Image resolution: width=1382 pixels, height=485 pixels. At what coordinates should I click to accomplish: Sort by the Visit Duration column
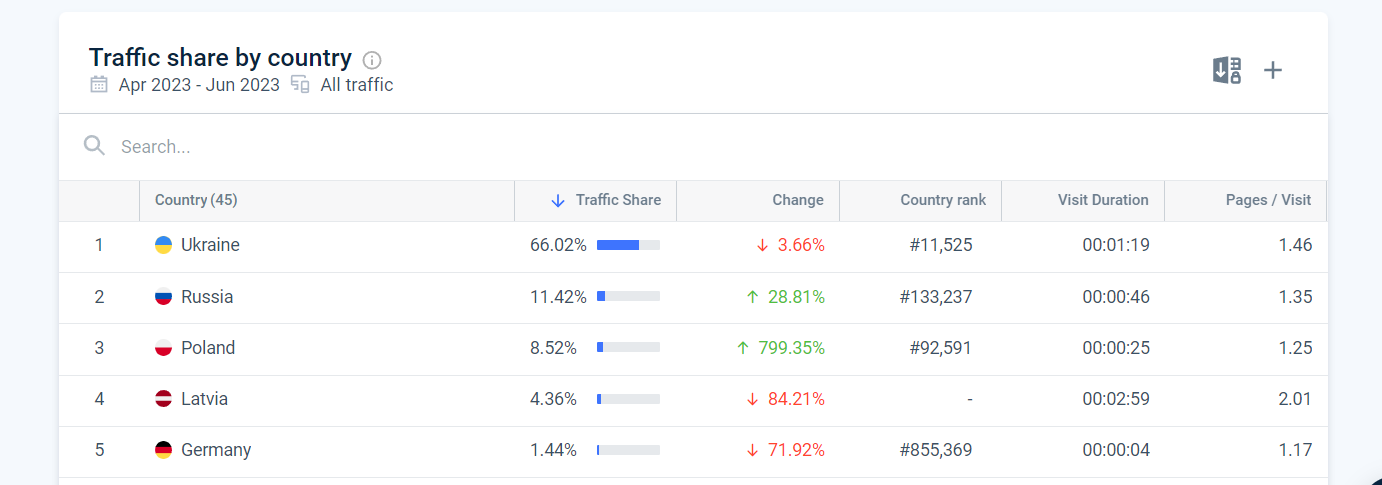(x=1103, y=200)
